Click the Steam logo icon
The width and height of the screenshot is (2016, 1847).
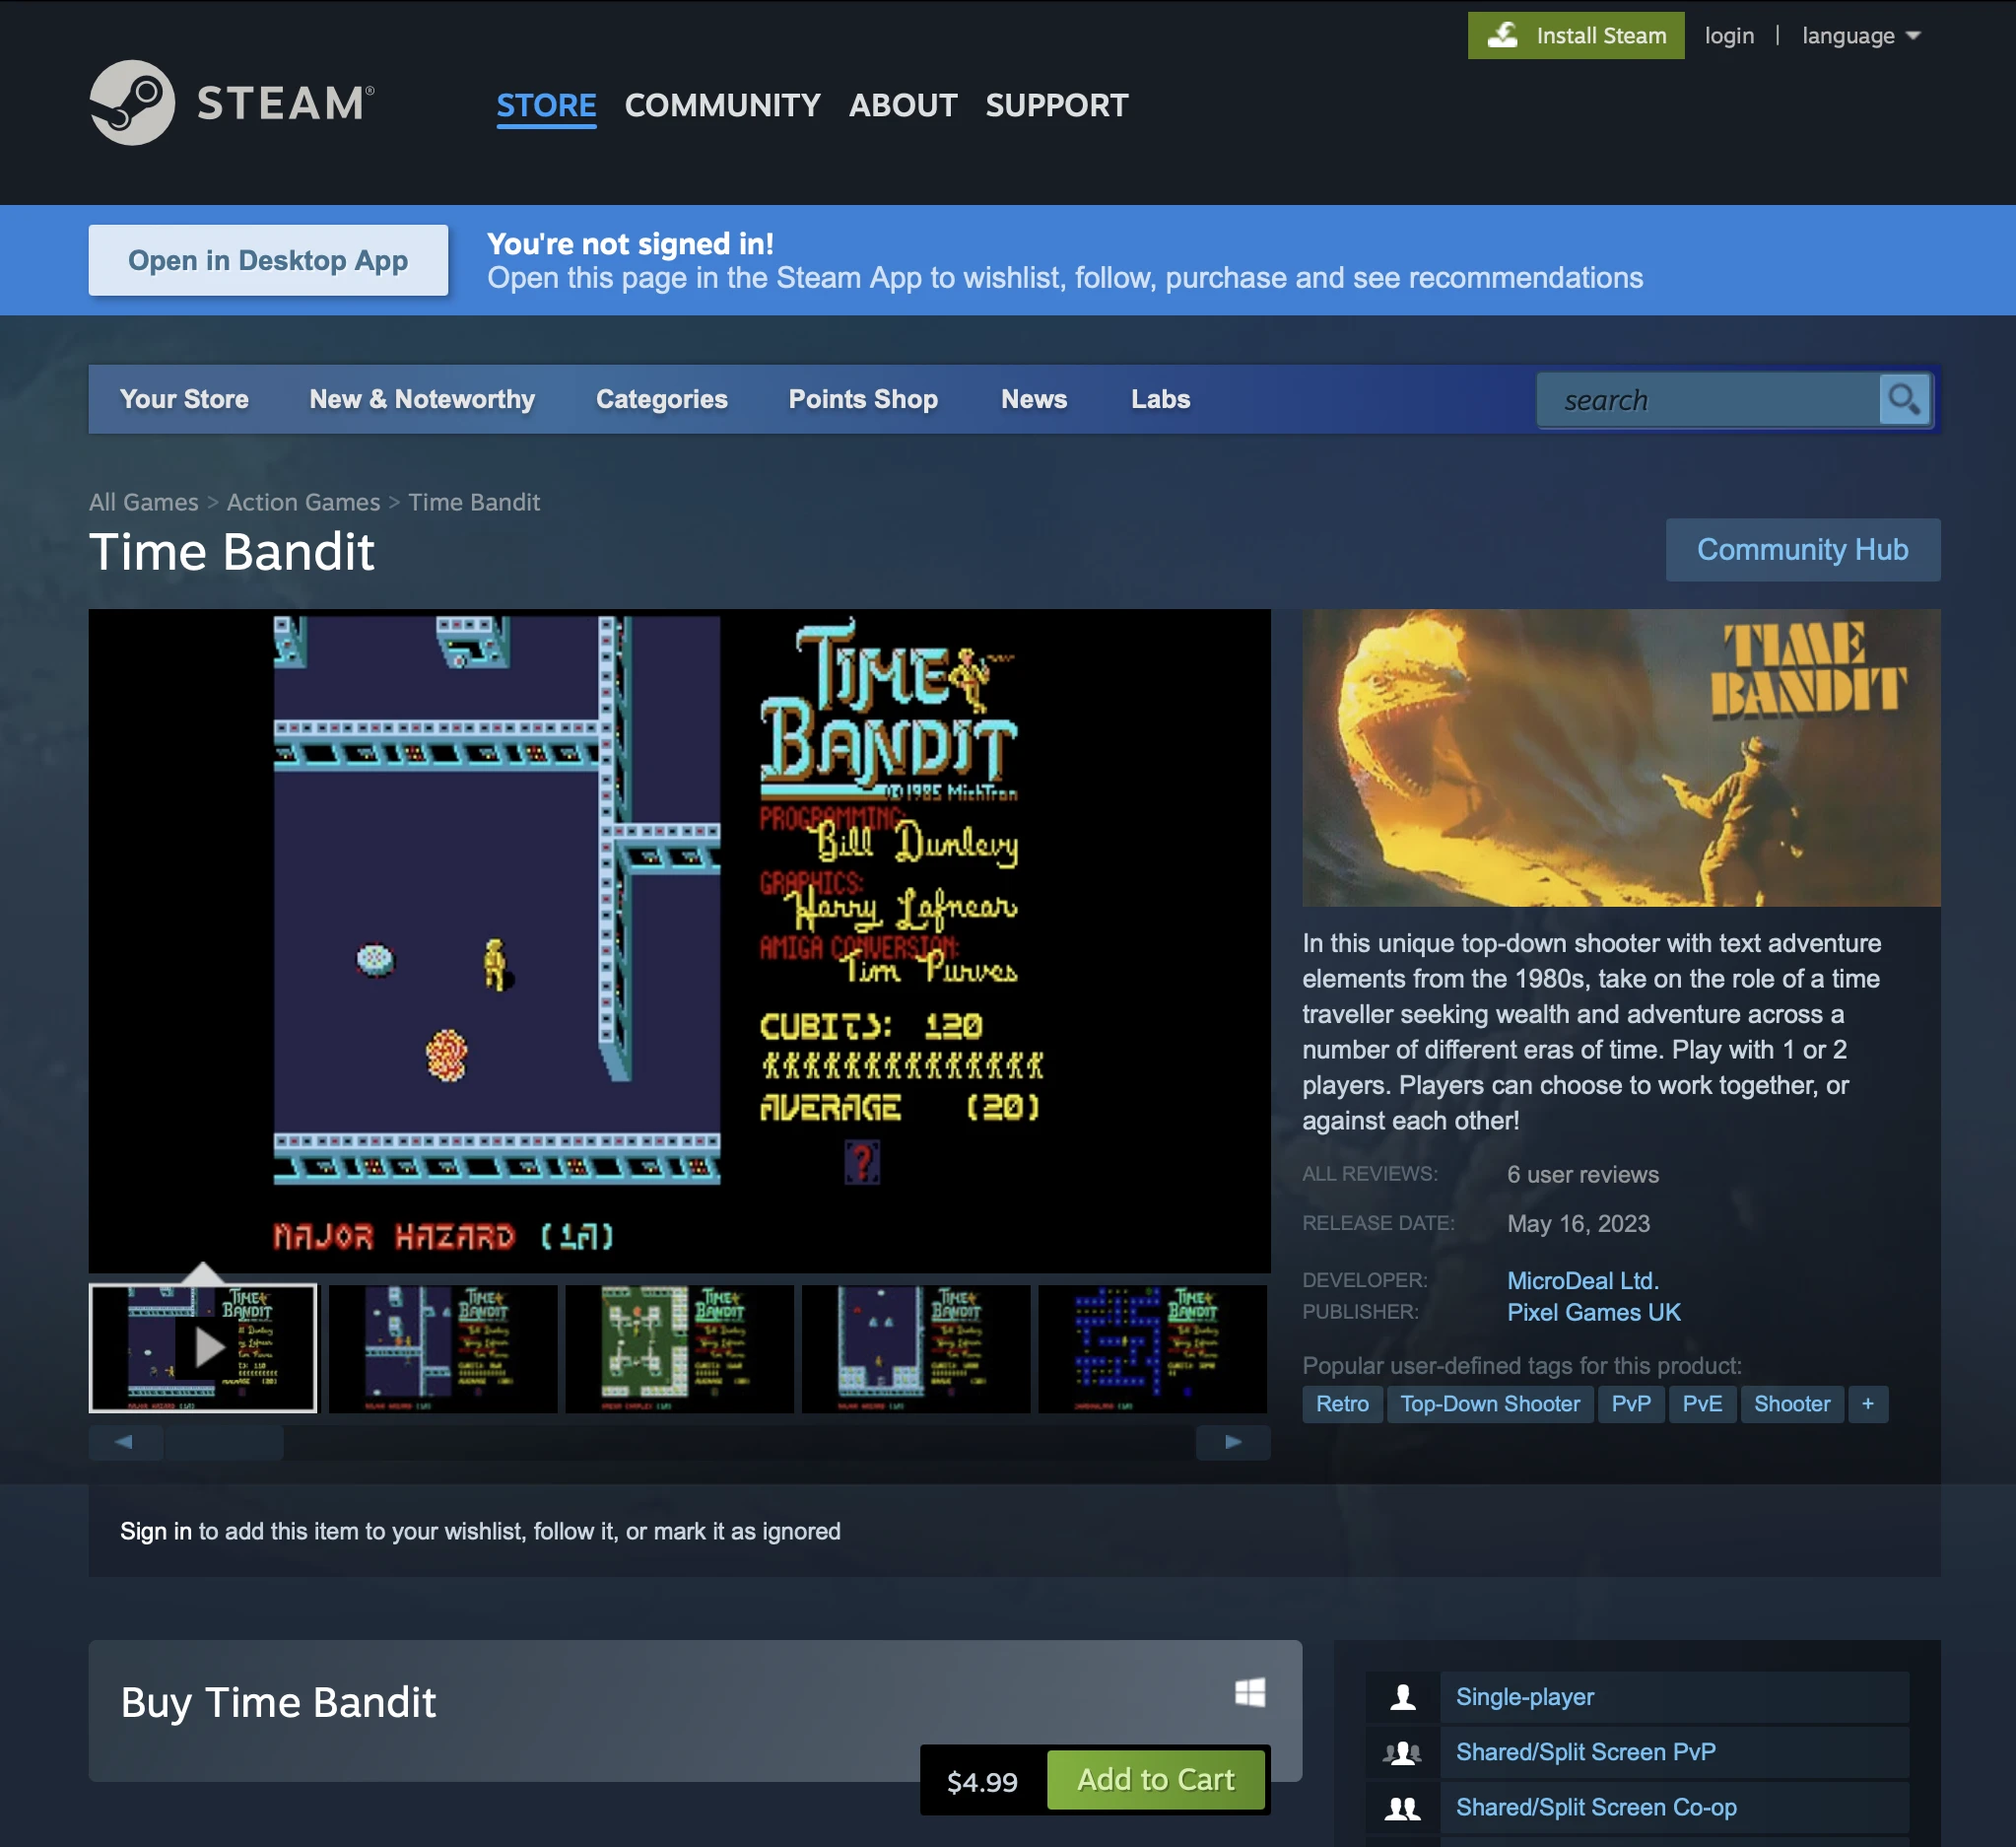132,103
